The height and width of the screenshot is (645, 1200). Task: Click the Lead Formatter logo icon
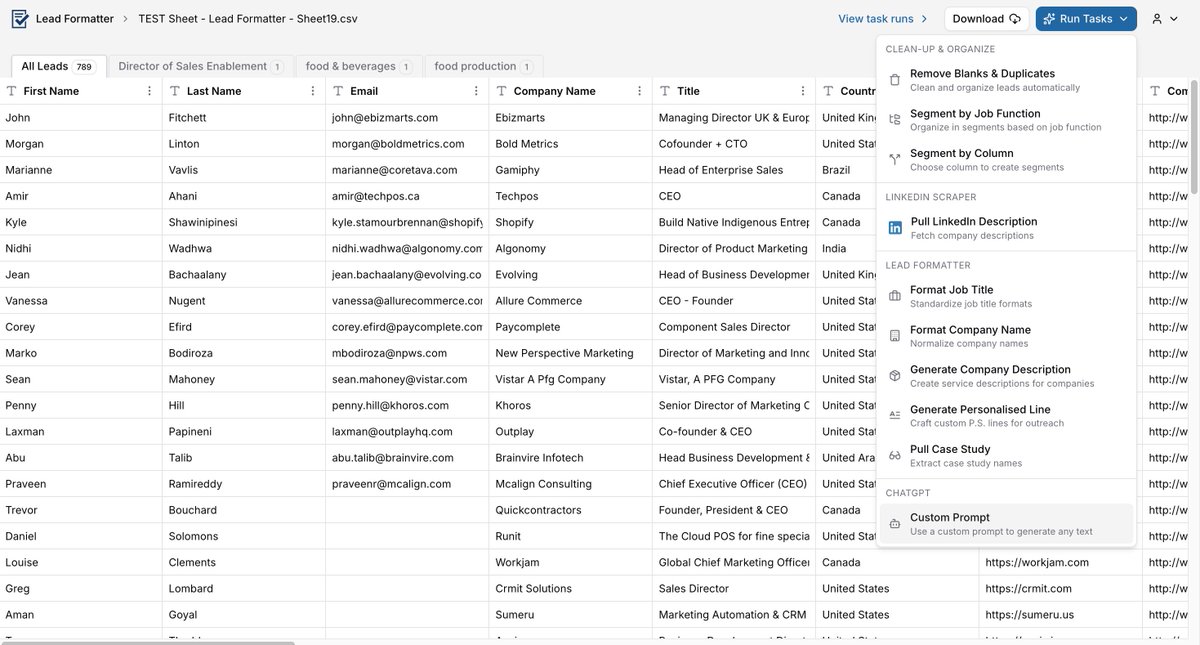pyautogui.click(x=20, y=19)
